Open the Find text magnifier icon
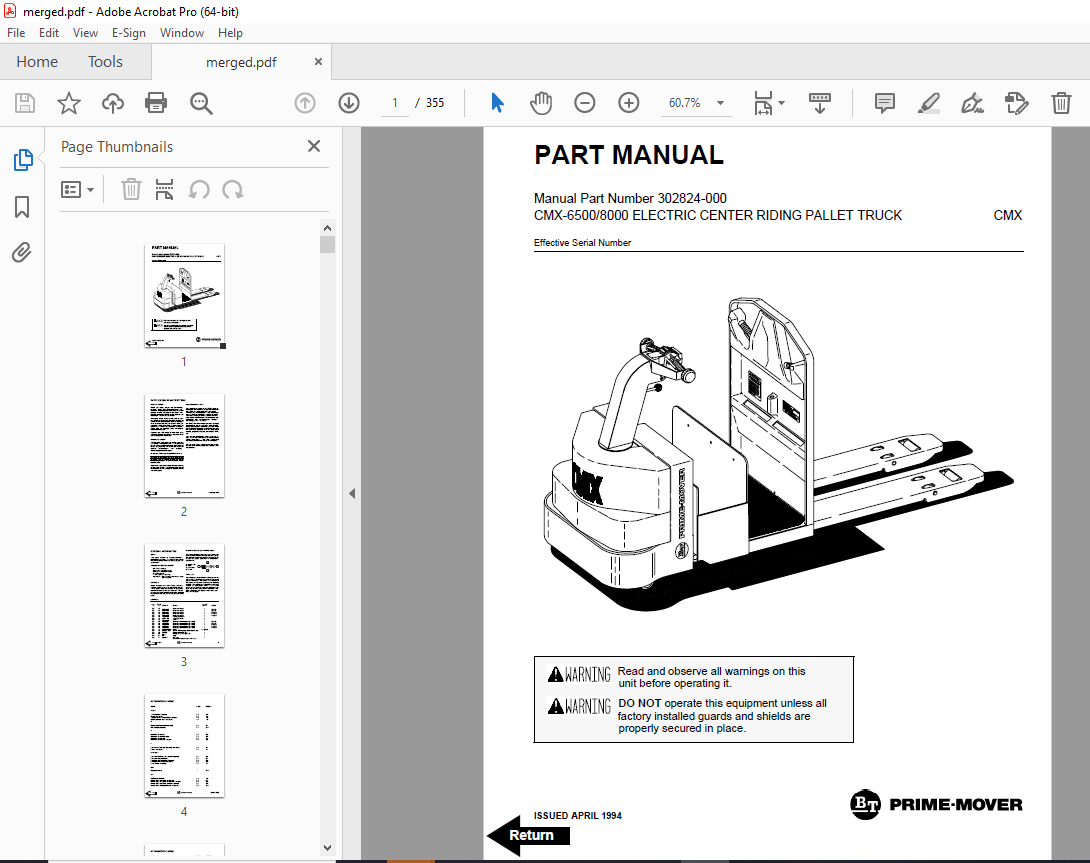Image resolution: width=1090 pixels, height=863 pixels. (201, 103)
